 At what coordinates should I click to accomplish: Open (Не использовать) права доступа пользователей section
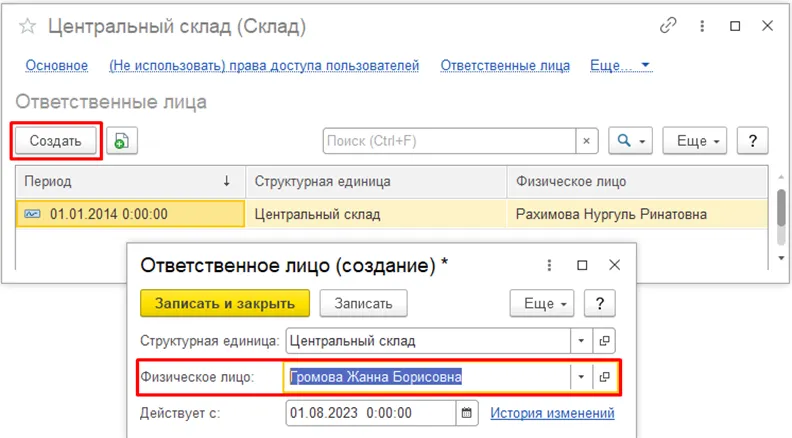pos(264,66)
